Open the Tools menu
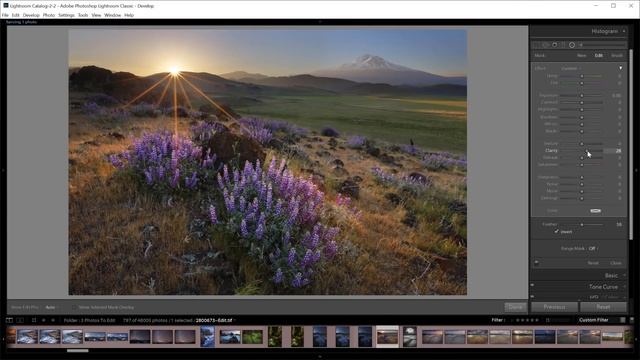Screen dimensions: 640x360 click(x=83, y=15)
